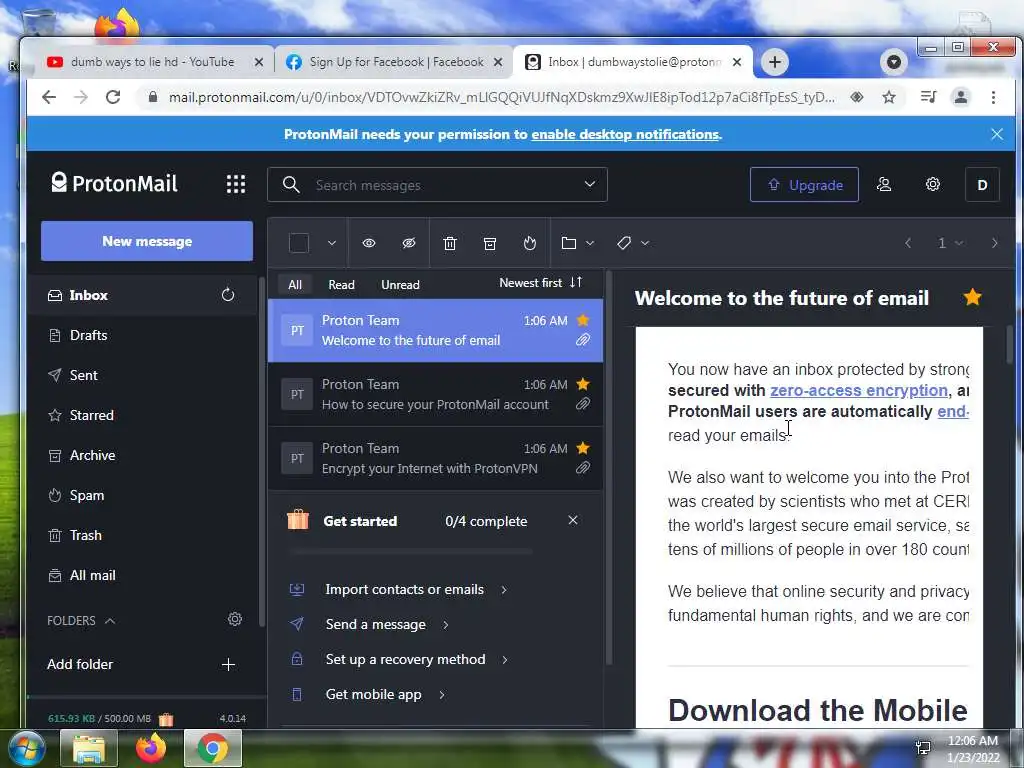
Task: Tick the select all messages checkbox
Action: click(x=298, y=243)
